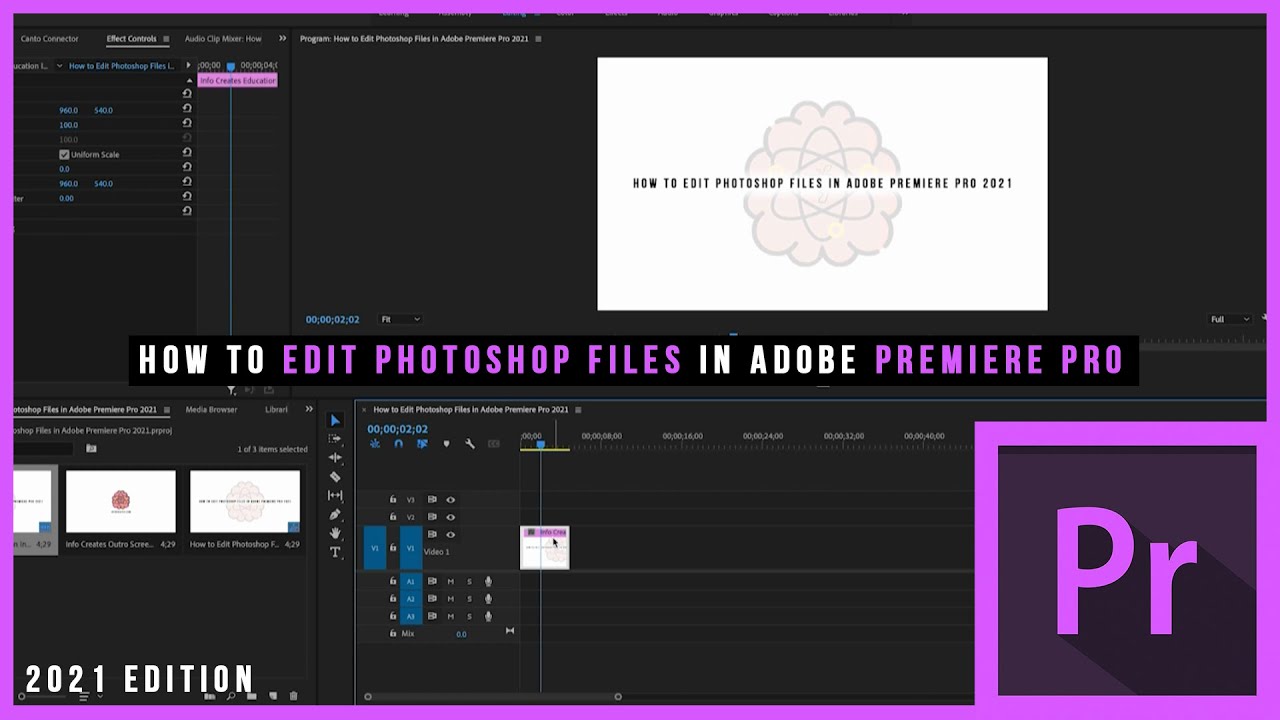This screenshot has height=720, width=1280.
Task: Select the Selection tool arrow
Action: pos(335,420)
